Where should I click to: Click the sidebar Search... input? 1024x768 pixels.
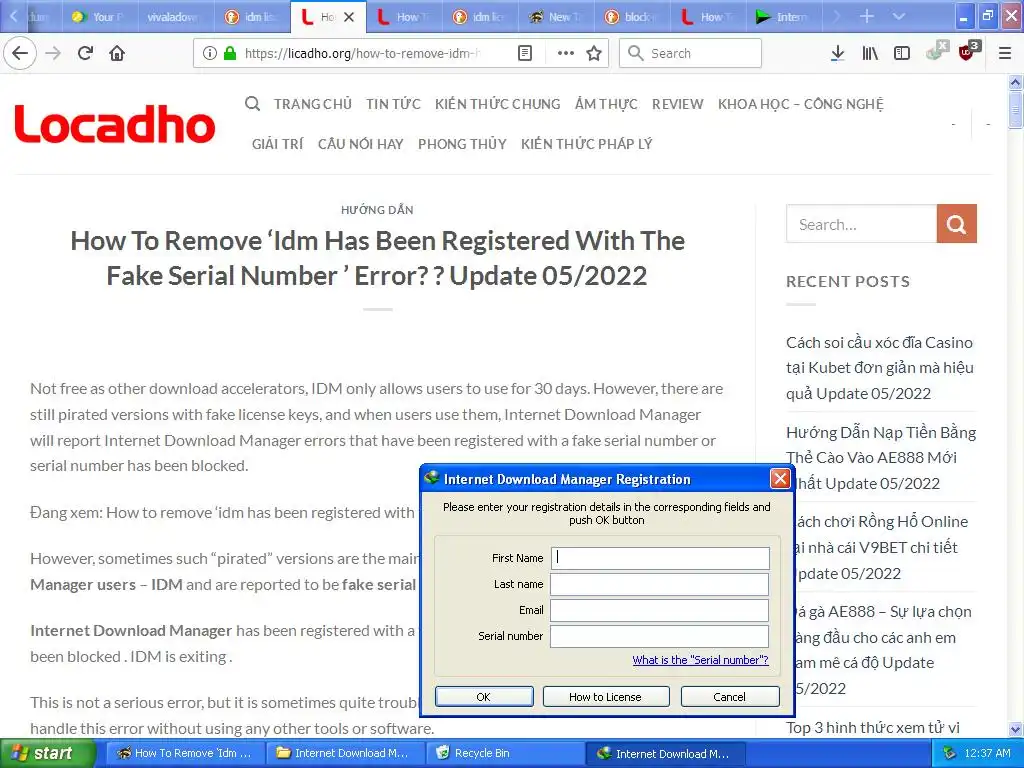(861, 224)
